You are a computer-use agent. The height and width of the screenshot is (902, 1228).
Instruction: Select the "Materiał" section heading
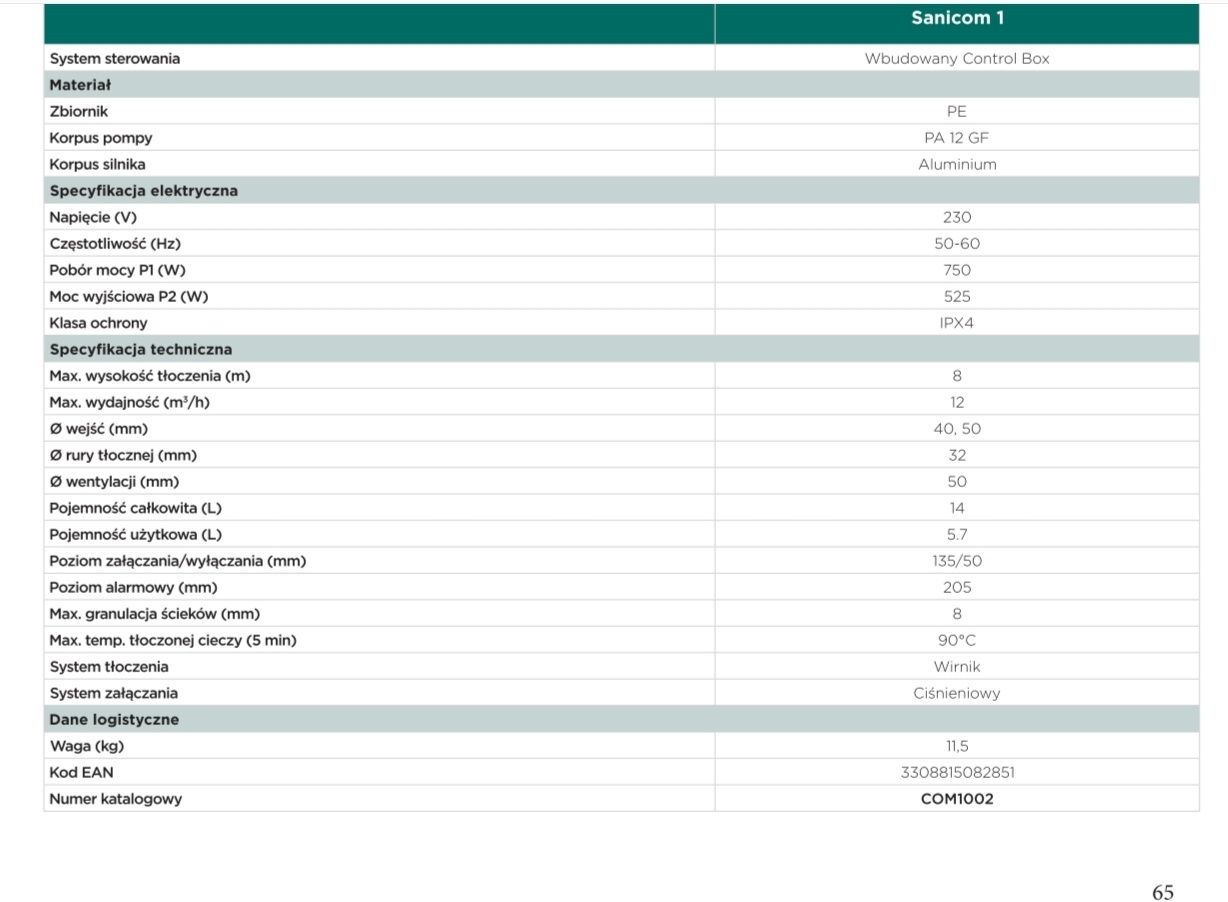pyautogui.click(x=80, y=85)
